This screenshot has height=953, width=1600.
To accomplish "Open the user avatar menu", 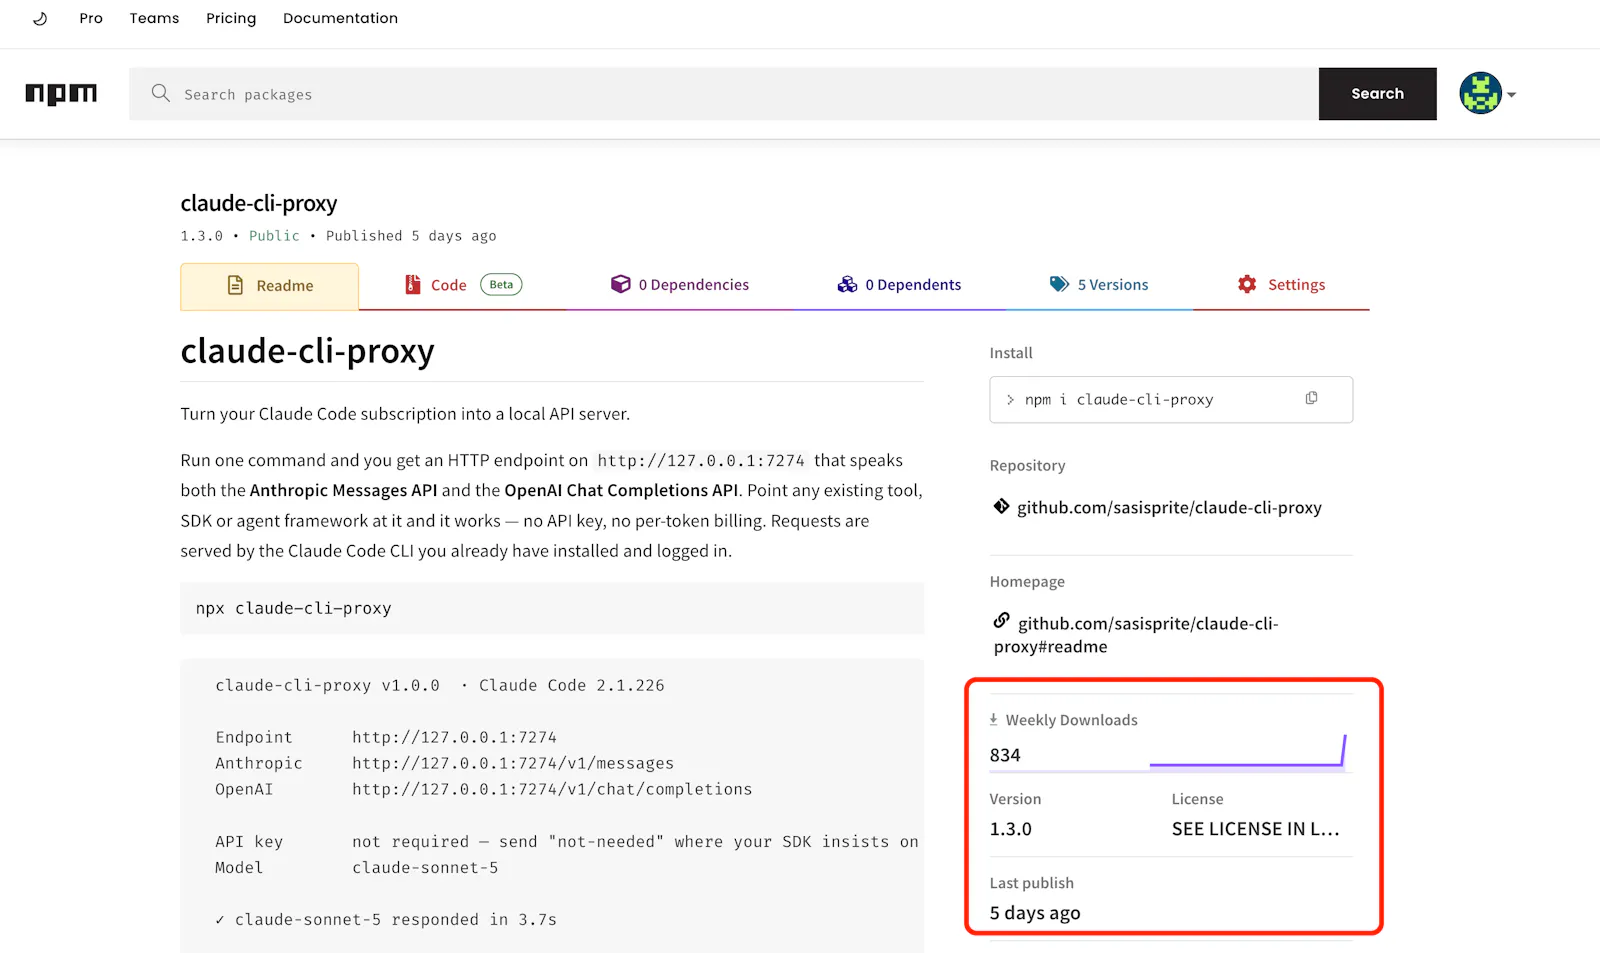I will pos(1488,94).
